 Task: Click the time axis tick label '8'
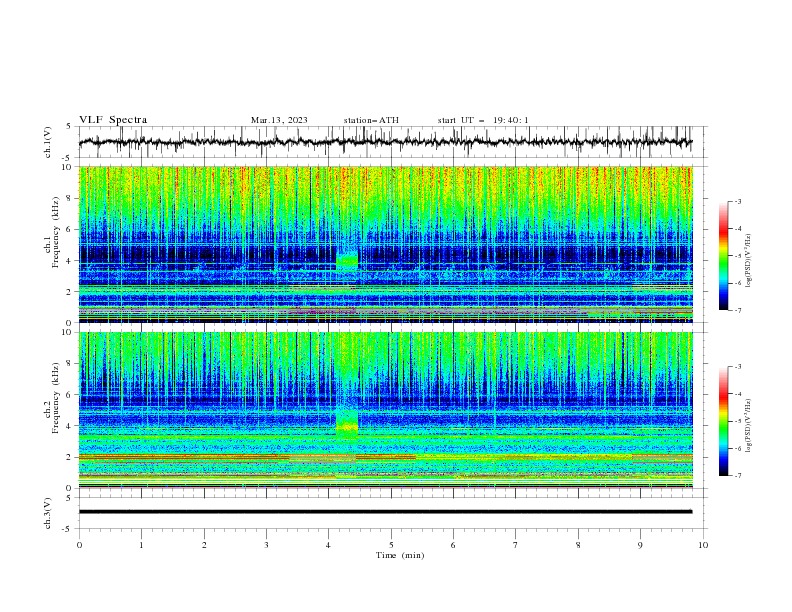click(x=578, y=545)
